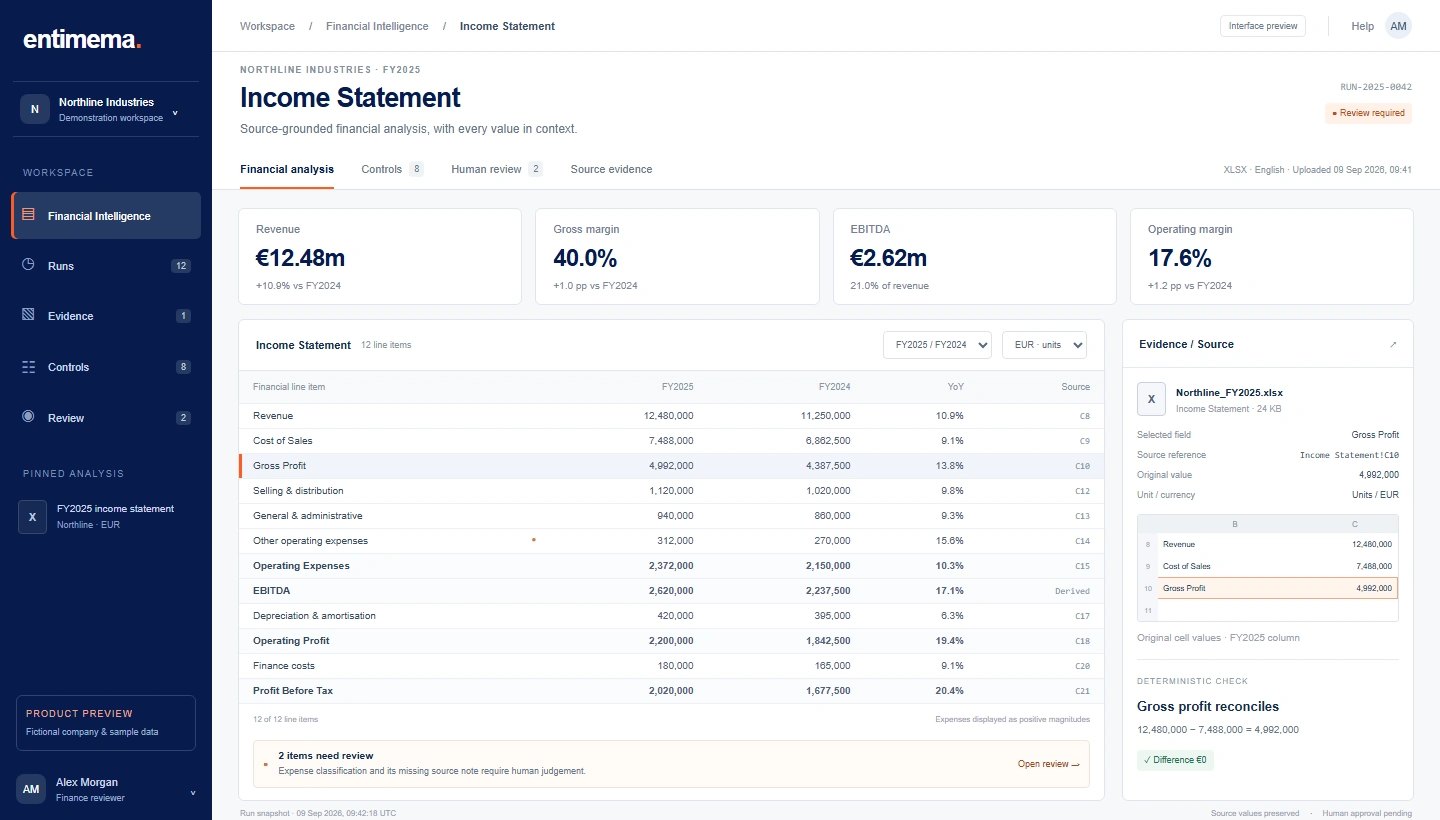The image size is (1440, 820).
Task: Open the FY2025 / FY2024 period dropdown
Action: click(937, 345)
